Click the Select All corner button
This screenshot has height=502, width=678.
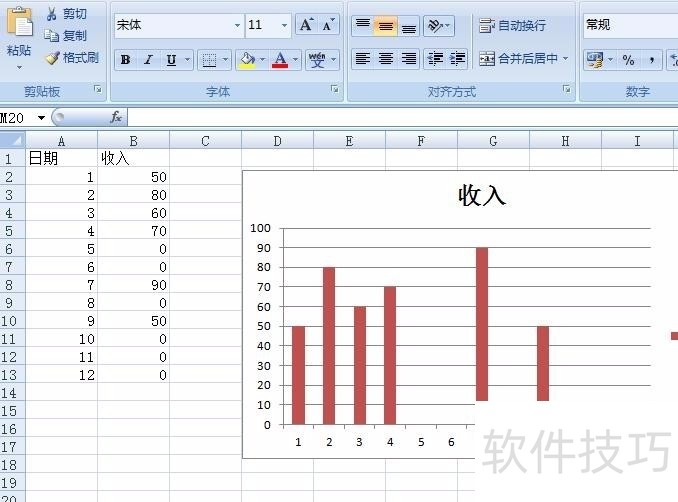click(13, 141)
